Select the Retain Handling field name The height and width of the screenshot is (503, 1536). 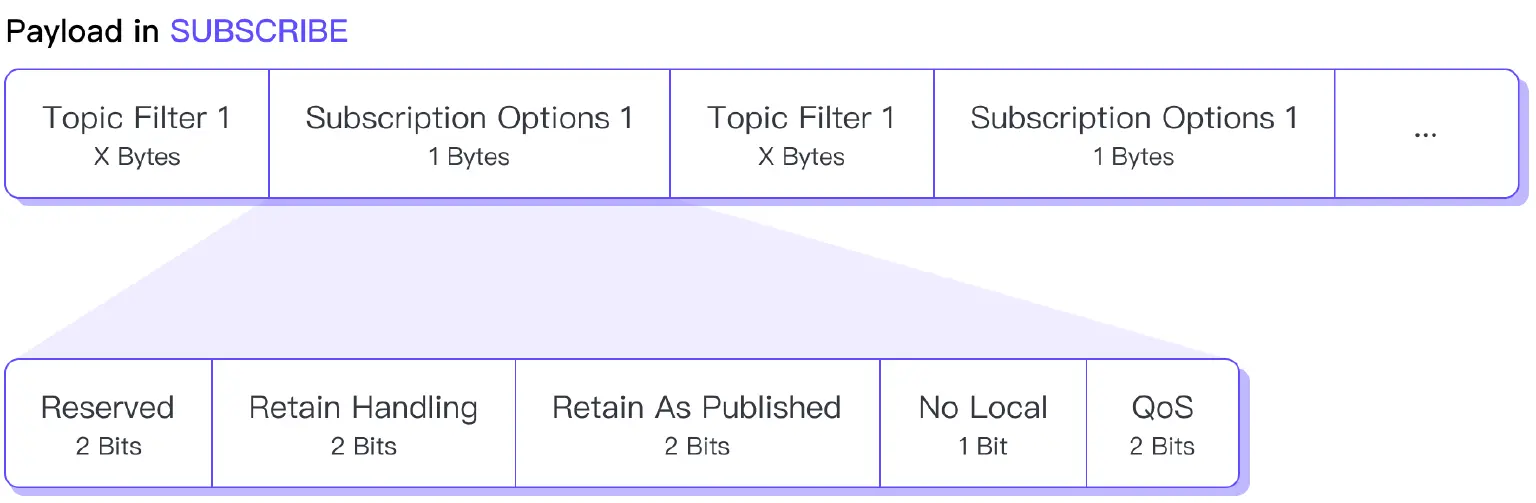coord(363,408)
